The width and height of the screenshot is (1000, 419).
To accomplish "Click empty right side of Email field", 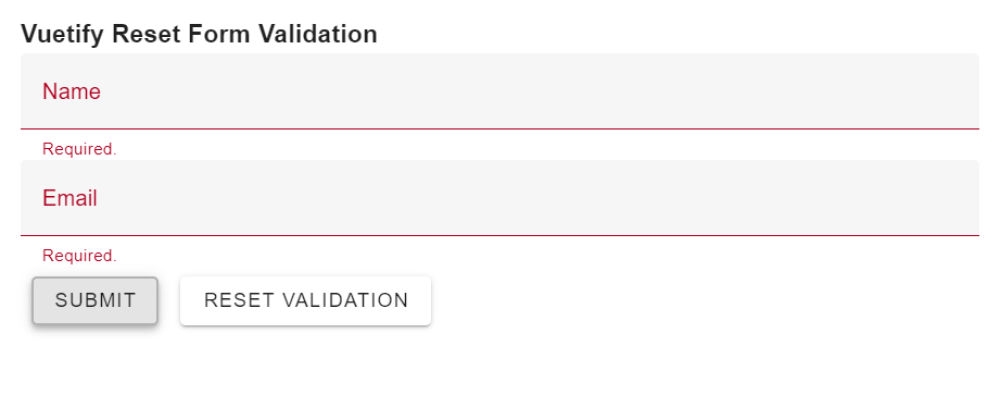I will tap(900, 198).
